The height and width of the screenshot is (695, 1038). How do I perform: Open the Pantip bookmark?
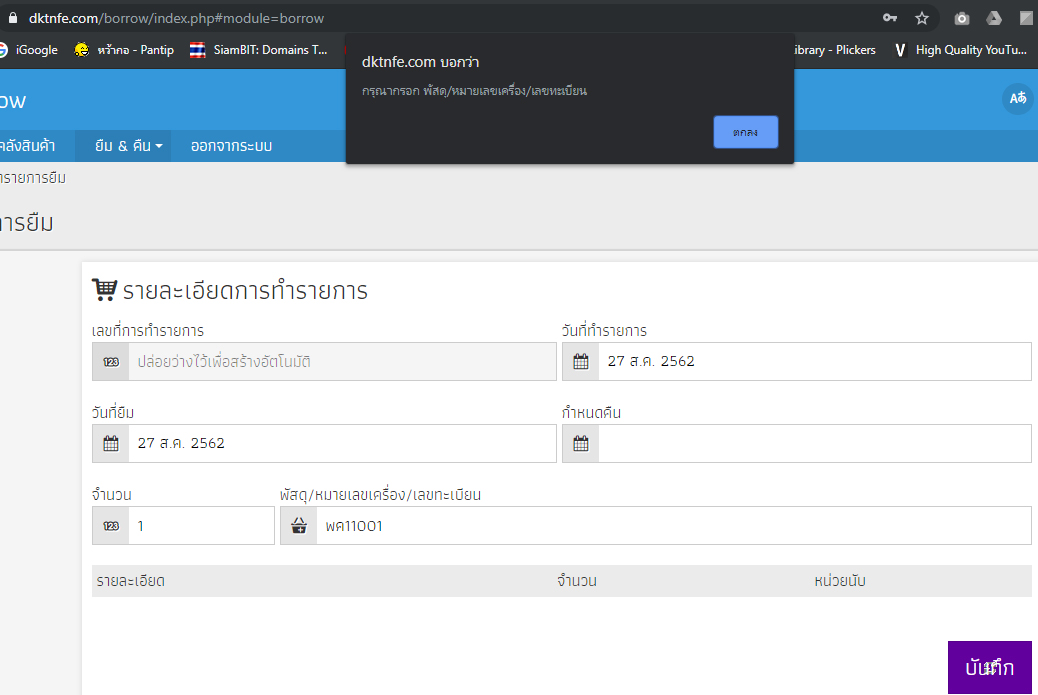tap(124, 50)
